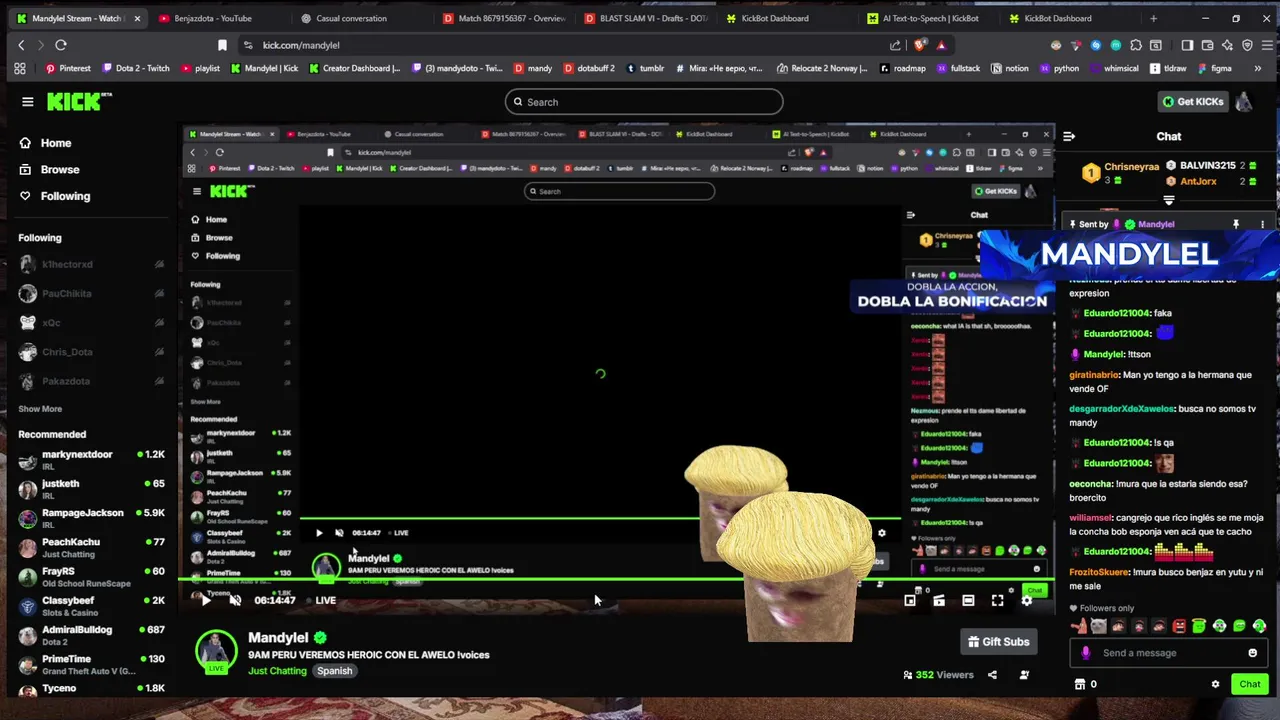Unpin the pinned message pin icon
The height and width of the screenshot is (720, 1280).
1236,224
